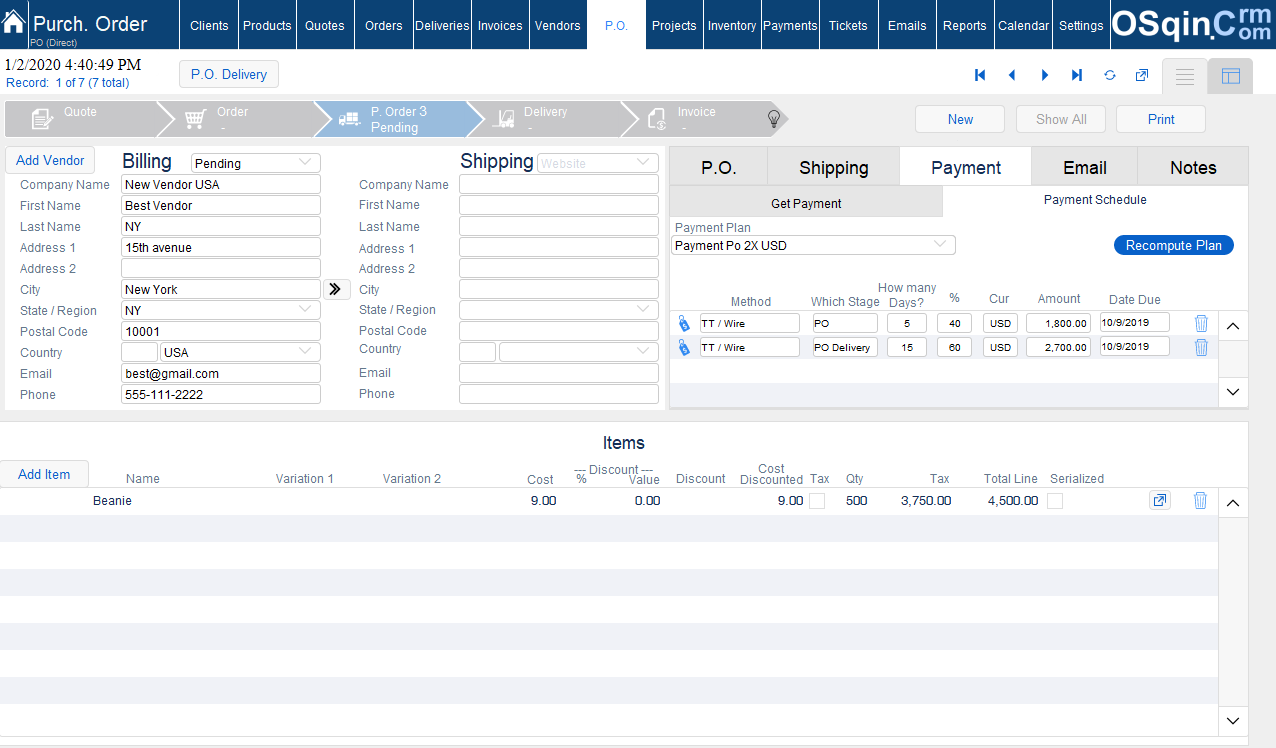Click the Delivery forklift stage icon
The width and height of the screenshot is (1276, 748).
504,120
